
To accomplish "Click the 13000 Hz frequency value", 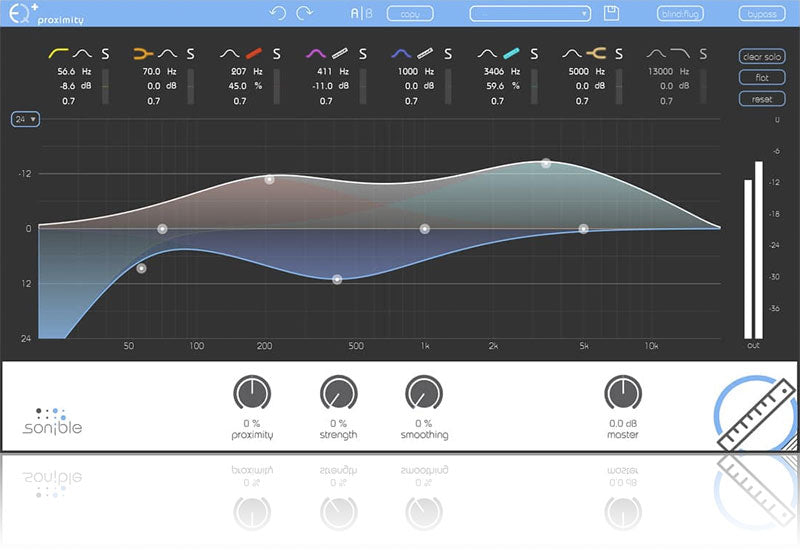I will pos(661,71).
